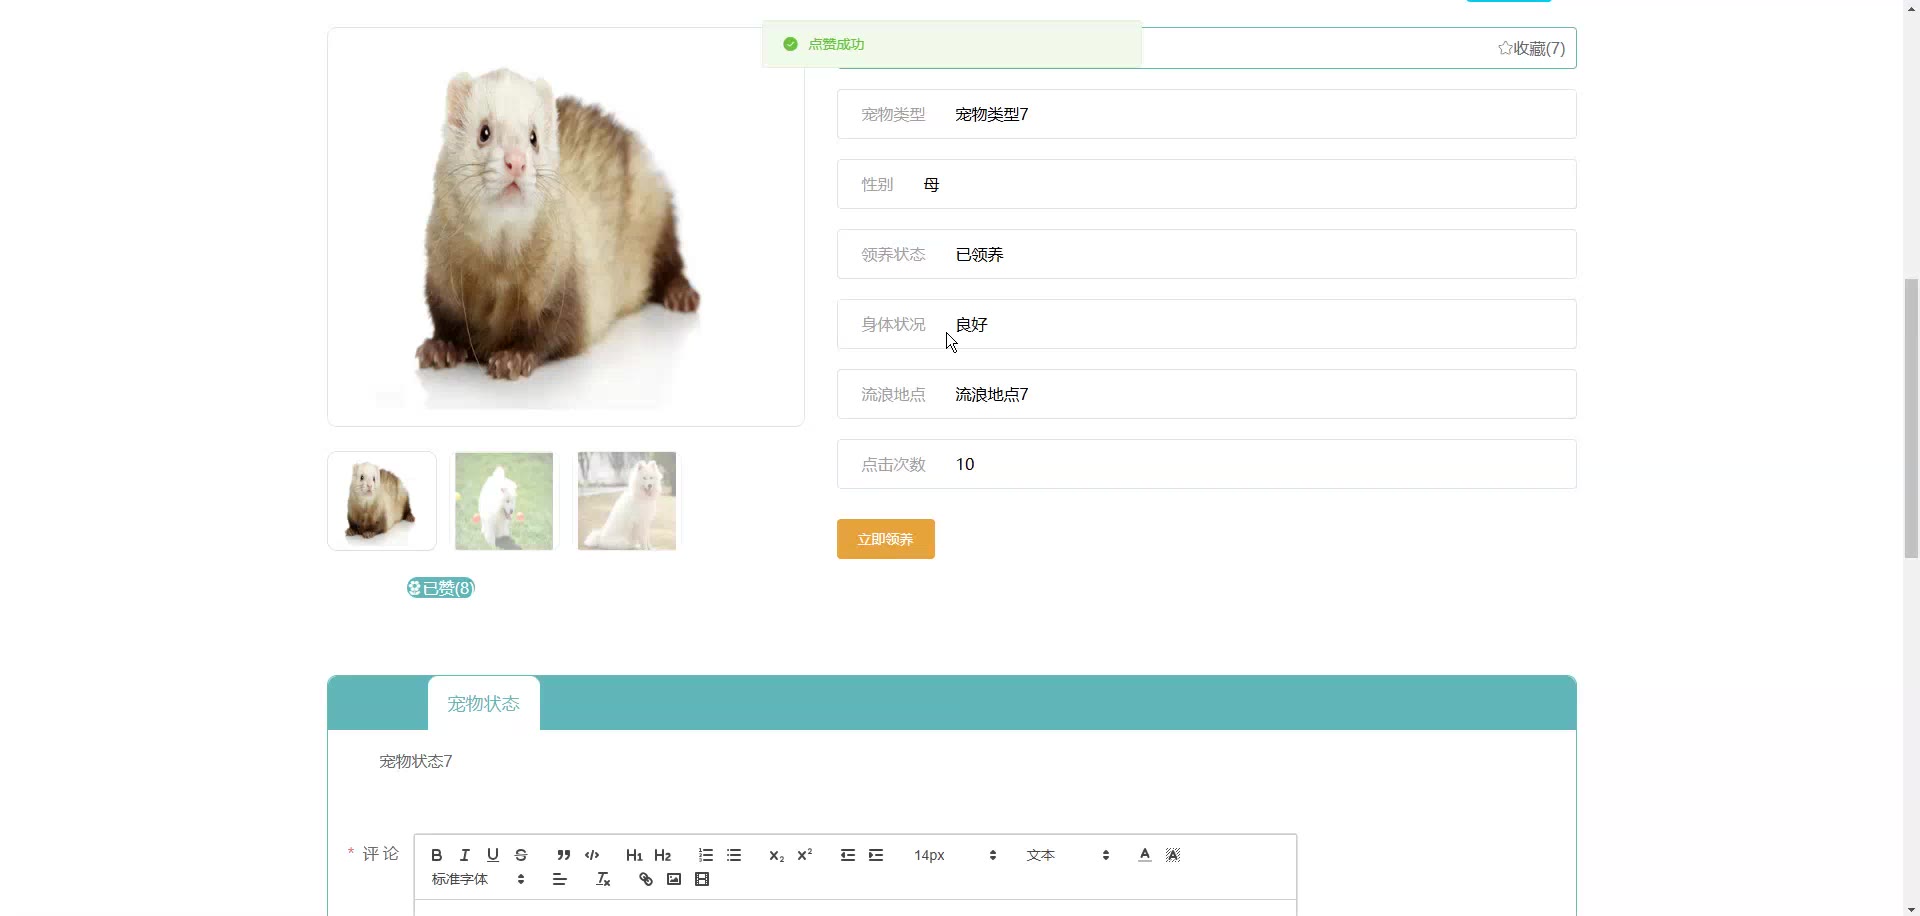Toggle strikethrough formatting in comment editor
1920x916 pixels.
tap(520, 855)
